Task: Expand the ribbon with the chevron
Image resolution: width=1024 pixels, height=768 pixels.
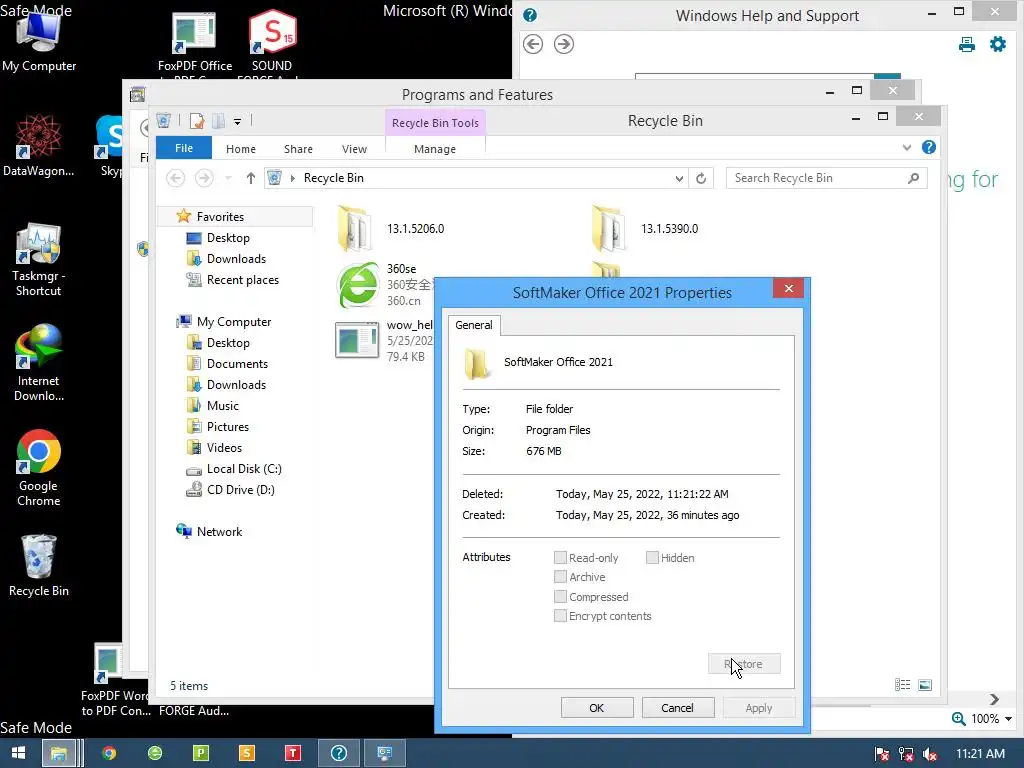Action: pos(906,148)
